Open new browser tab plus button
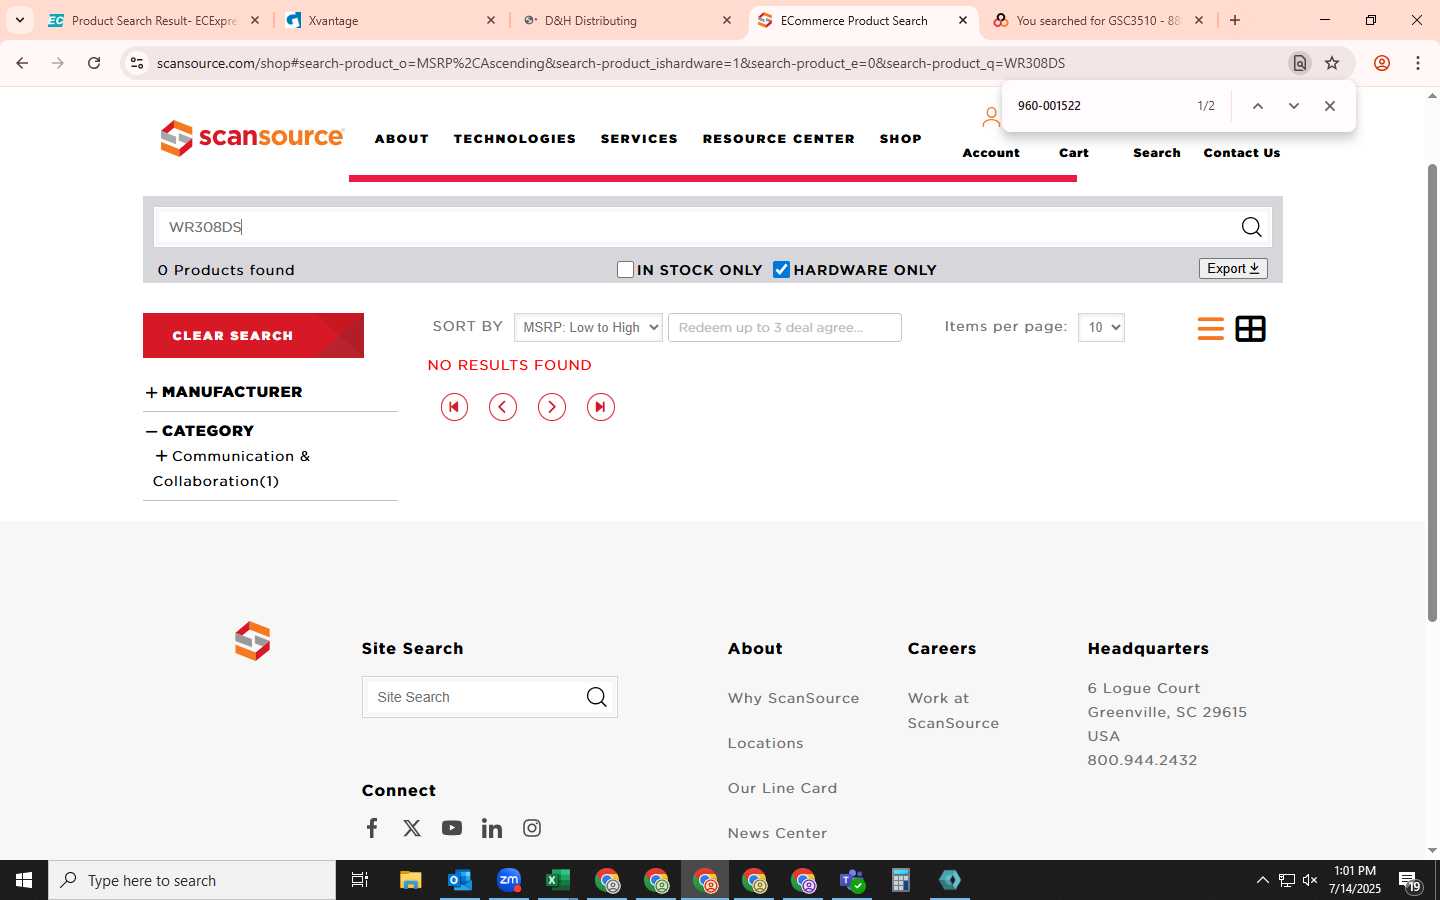The height and width of the screenshot is (900, 1440). tap(1235, 20)
